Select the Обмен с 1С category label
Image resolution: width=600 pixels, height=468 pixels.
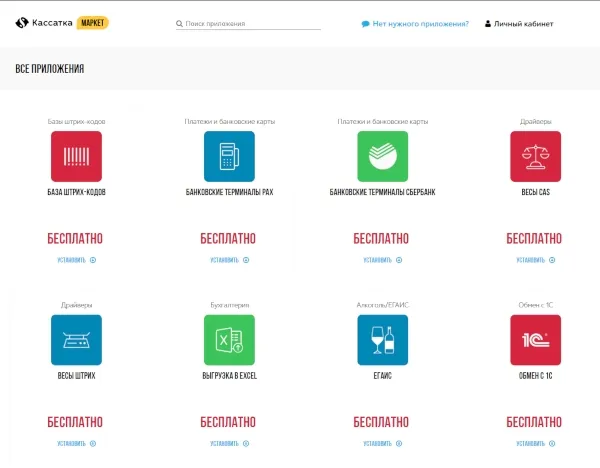point(536,305)
